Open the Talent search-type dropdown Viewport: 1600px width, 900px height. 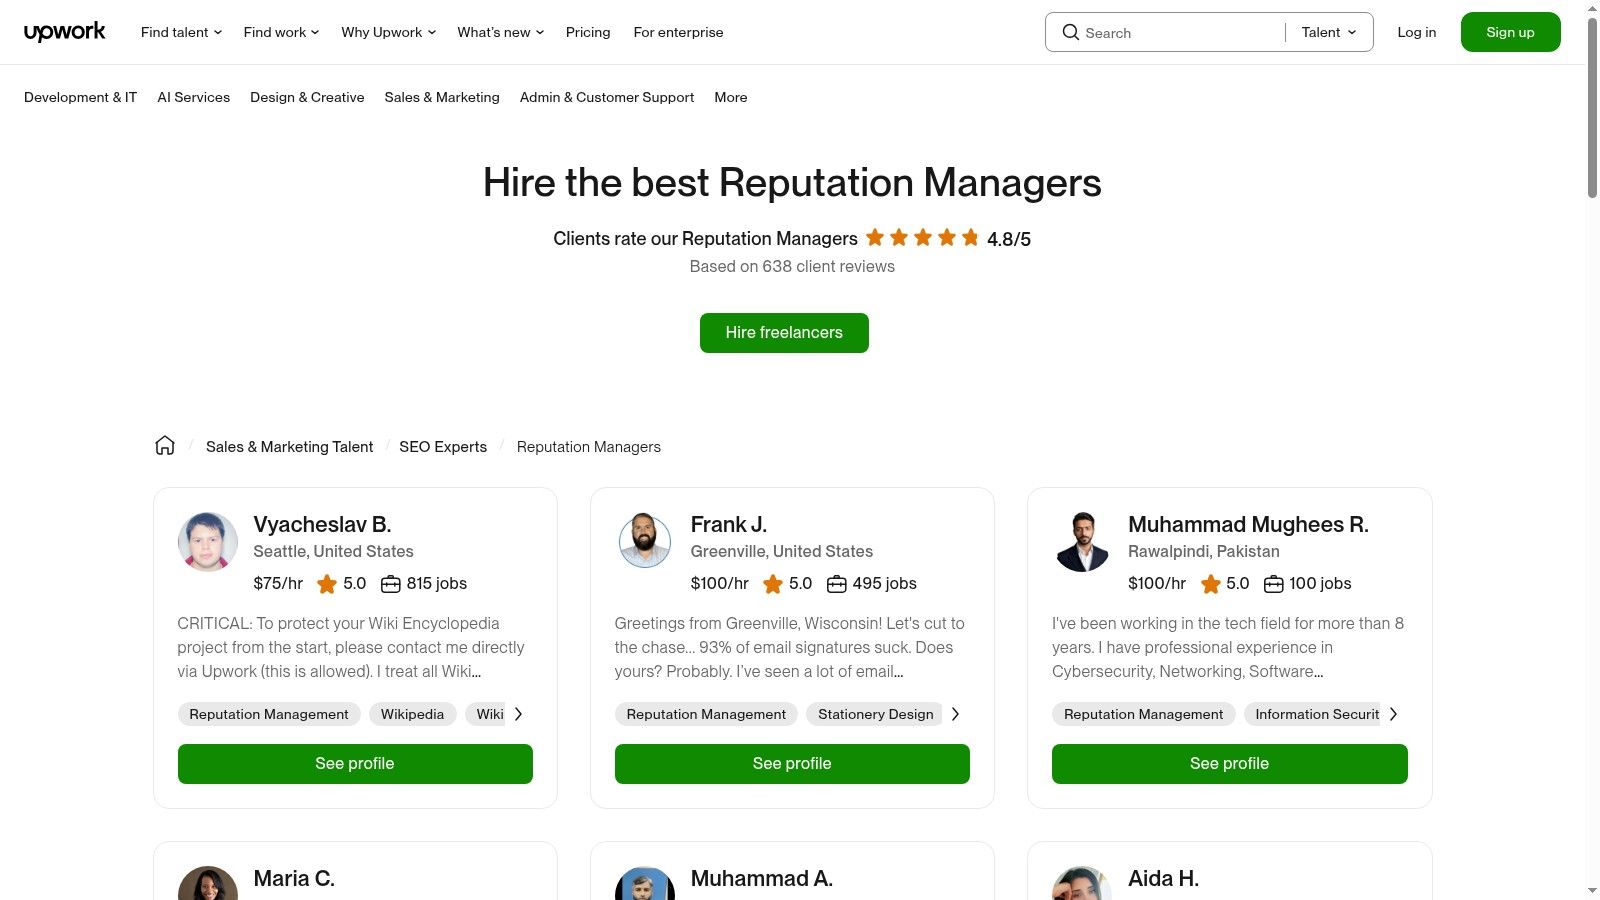coord(1329,32)
